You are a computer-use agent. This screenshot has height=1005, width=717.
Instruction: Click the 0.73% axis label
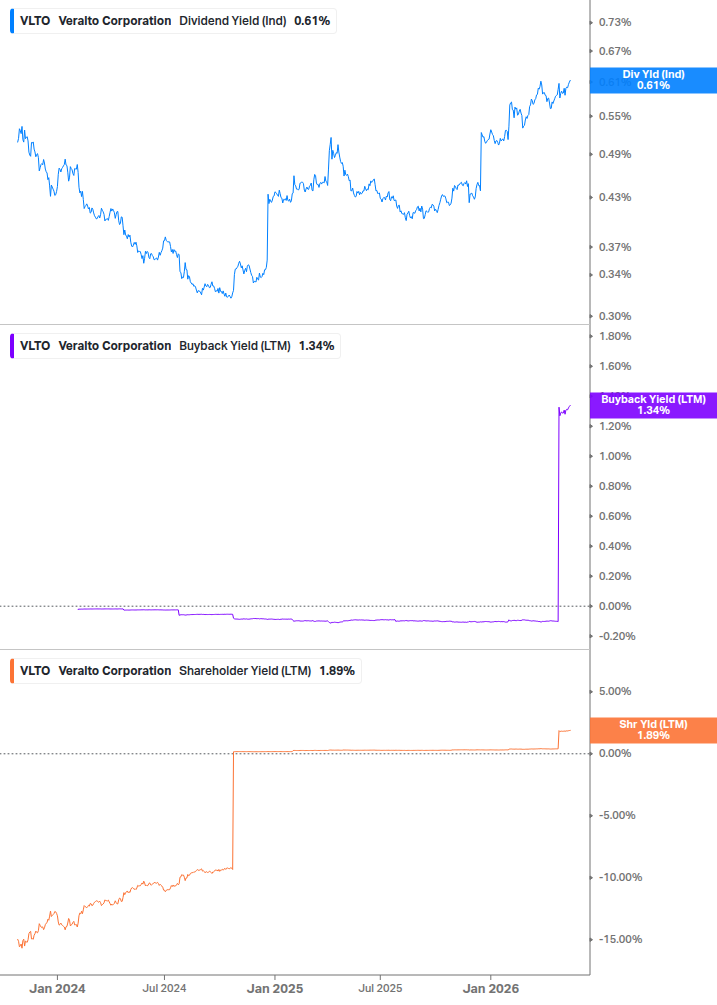(615, 22)
